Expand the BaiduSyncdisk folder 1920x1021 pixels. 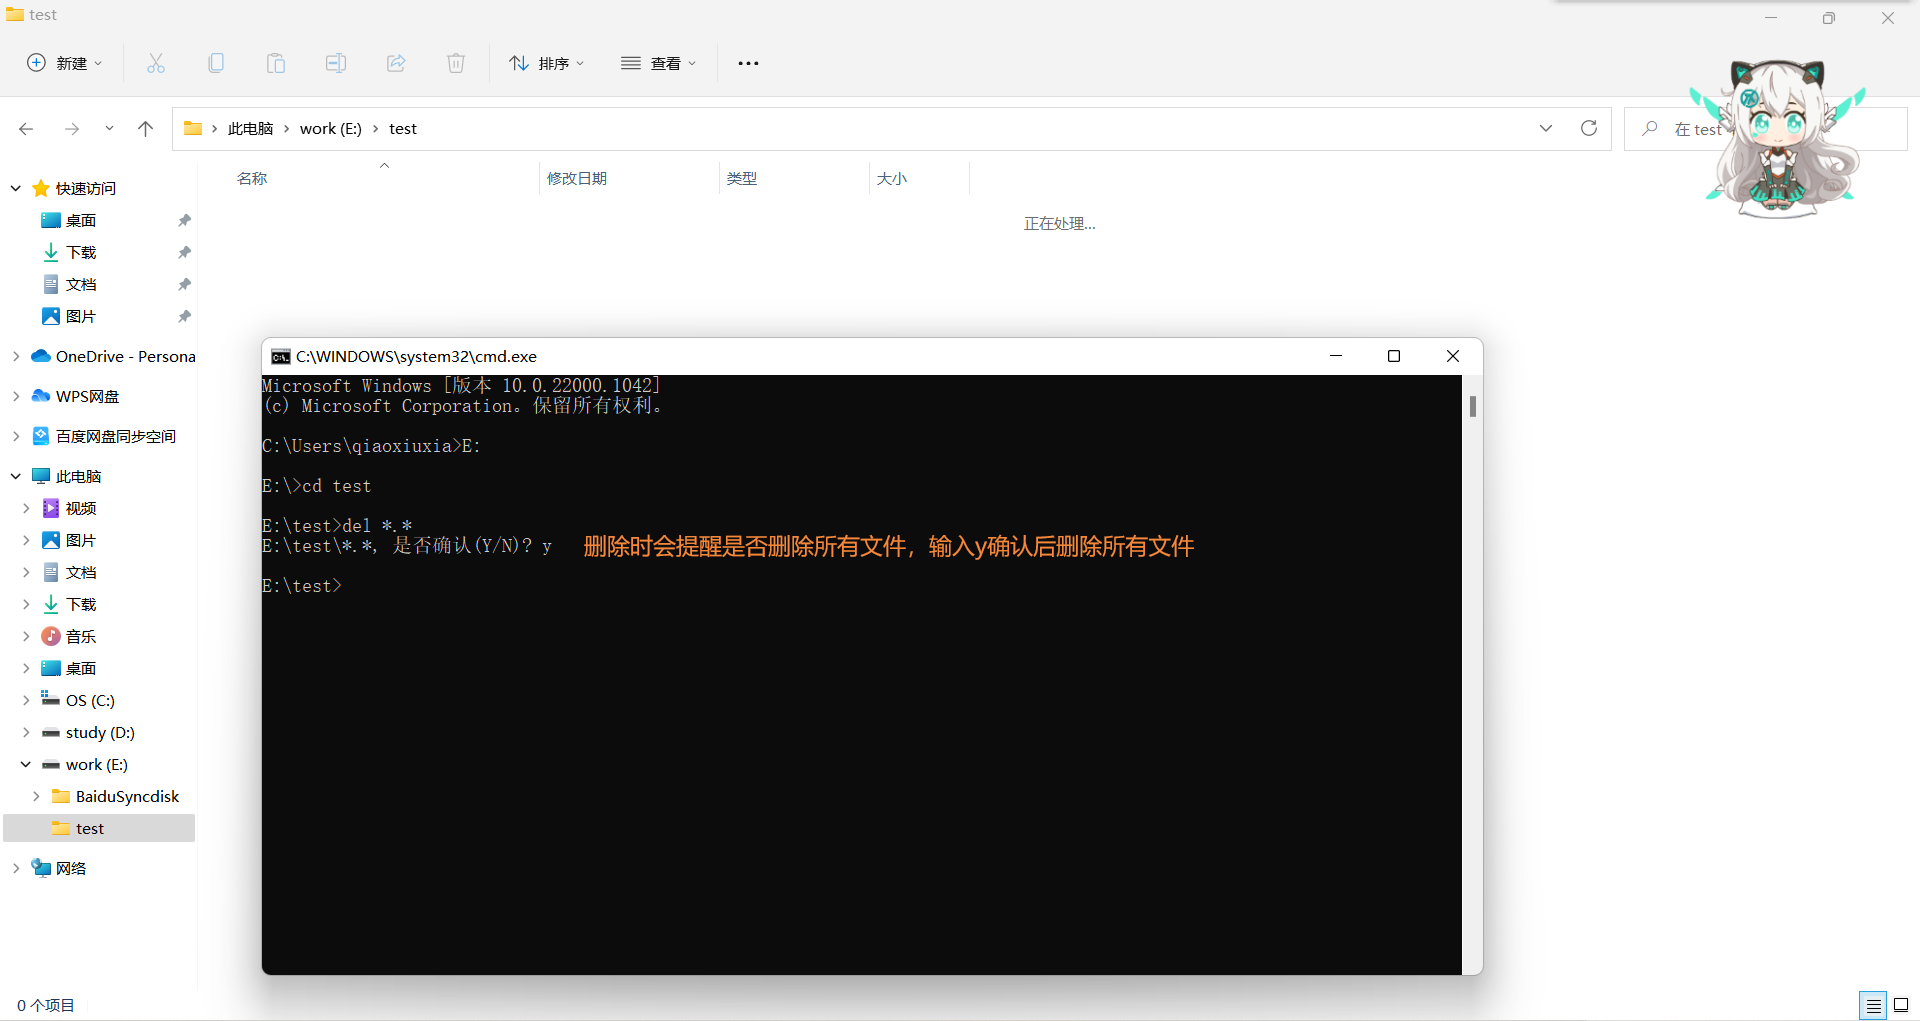pyautogui.click(x=36, y=796)
